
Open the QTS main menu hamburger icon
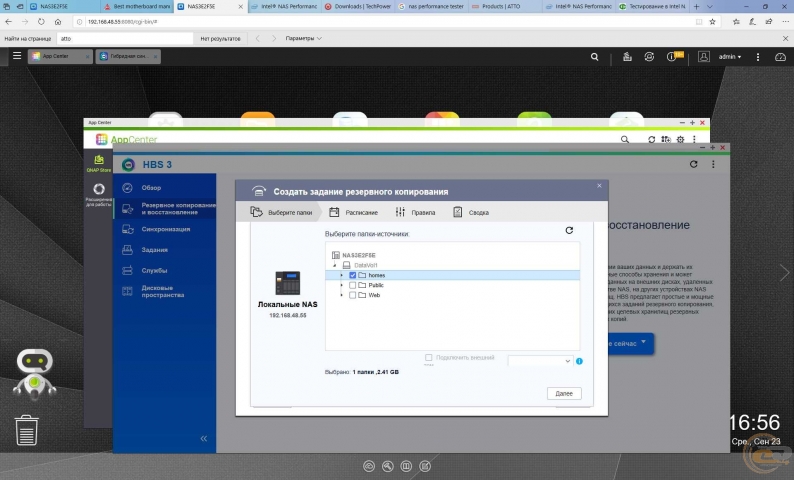pyautogui.click(x=17, y=56)
